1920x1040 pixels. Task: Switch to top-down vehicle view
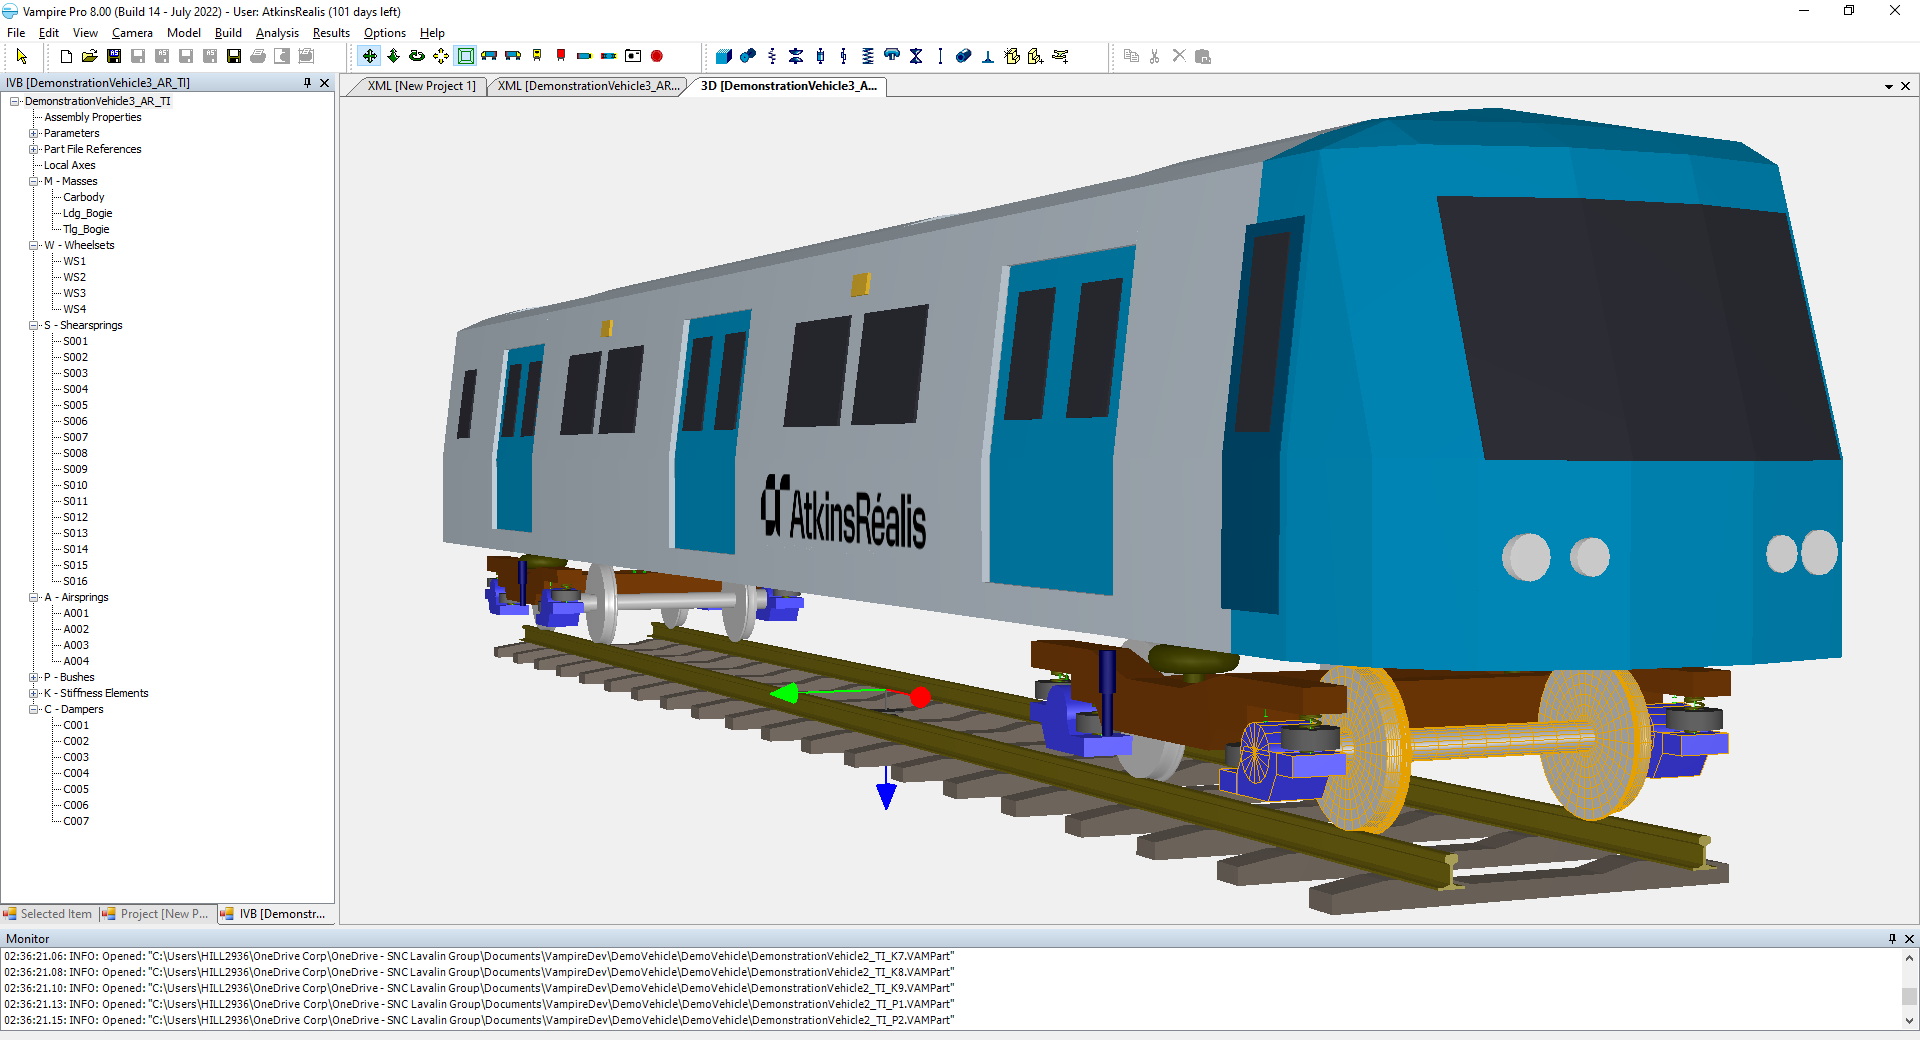pyautogui.click(x=585, y=56)
